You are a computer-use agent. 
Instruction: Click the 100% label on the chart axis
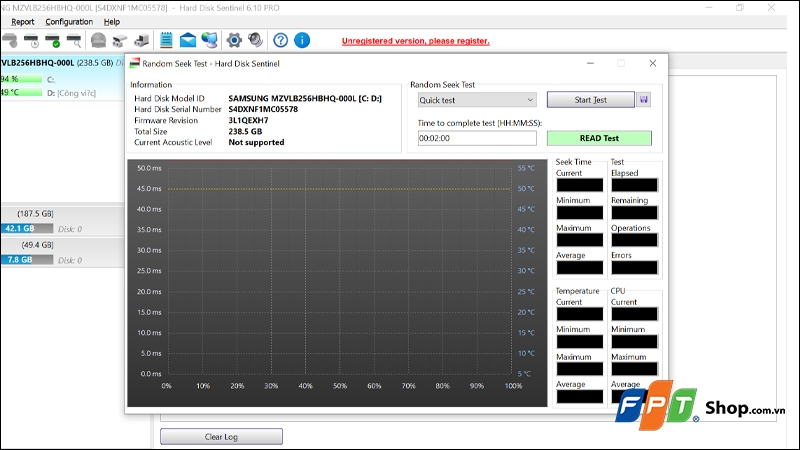tap(513, 386)
